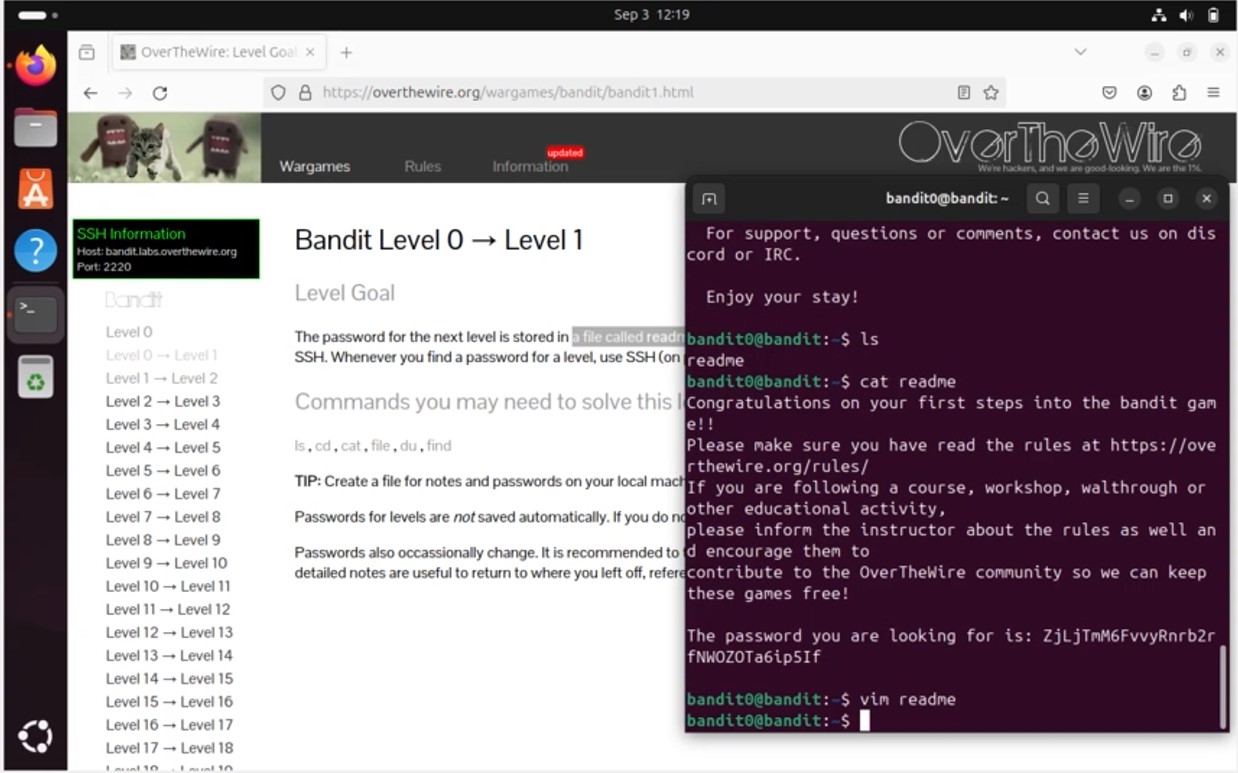Image resolution: width=1238 pixels, height=773 pixels.
Task: Show applications with the Ubuntu logo button
Action: tap(36, 738)
